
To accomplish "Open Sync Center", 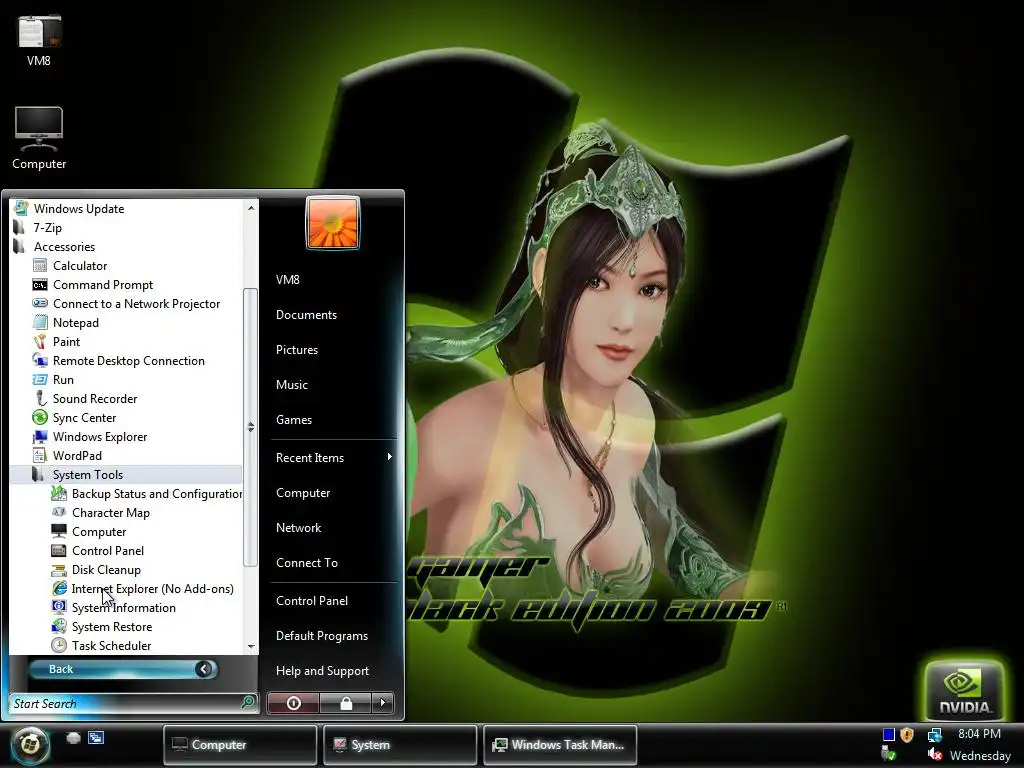I will (x=84, y=417).
